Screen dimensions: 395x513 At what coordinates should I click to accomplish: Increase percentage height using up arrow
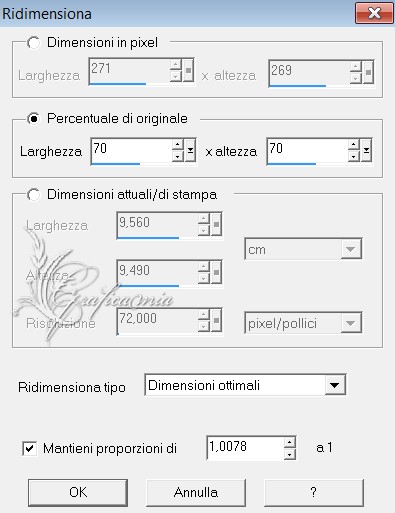click(353, 145)
